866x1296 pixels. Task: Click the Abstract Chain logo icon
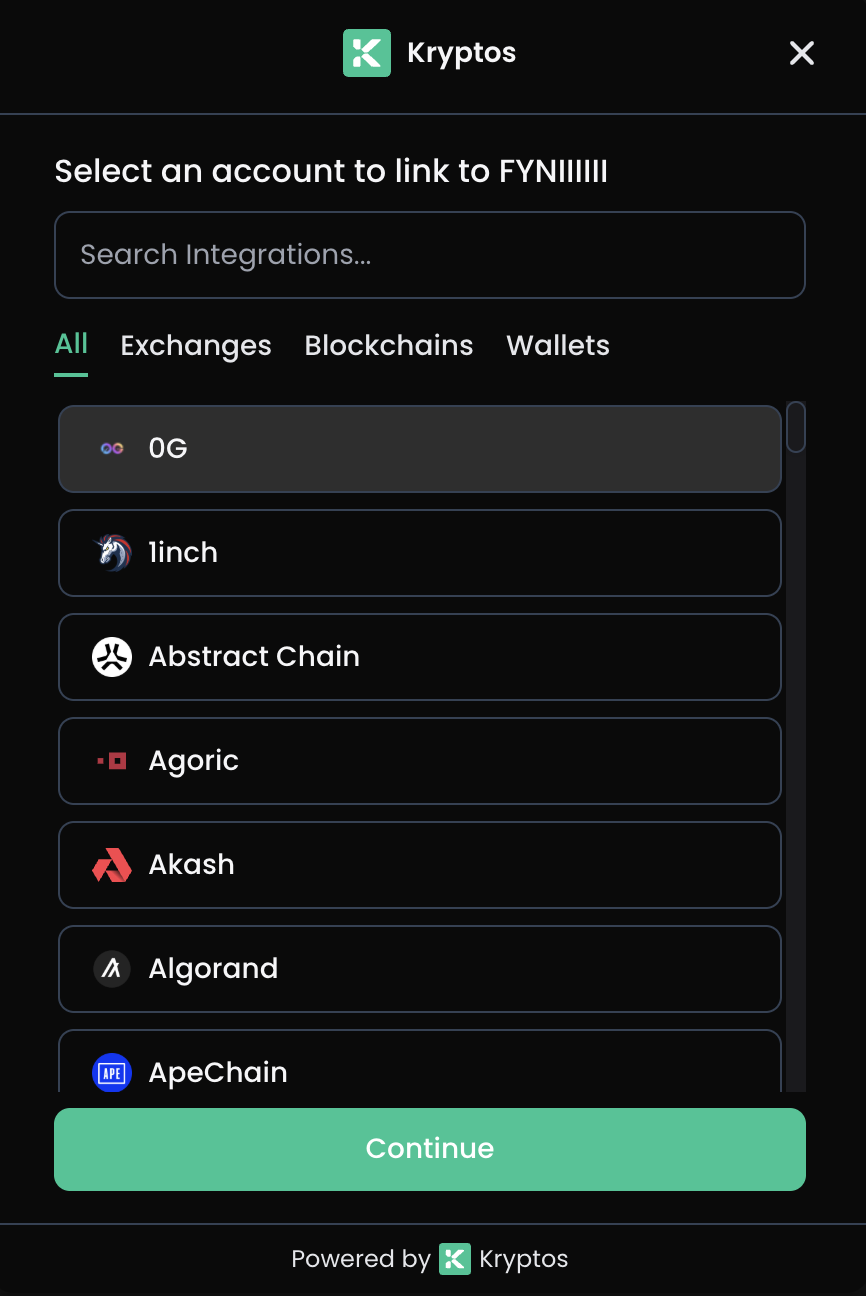tap(112, 657)
